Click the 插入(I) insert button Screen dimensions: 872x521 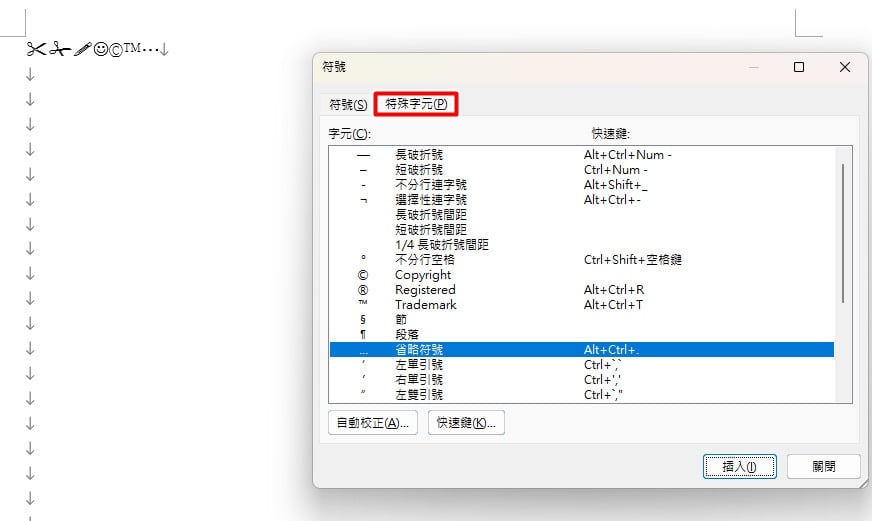pyautogui.click(x=739, y=466)
